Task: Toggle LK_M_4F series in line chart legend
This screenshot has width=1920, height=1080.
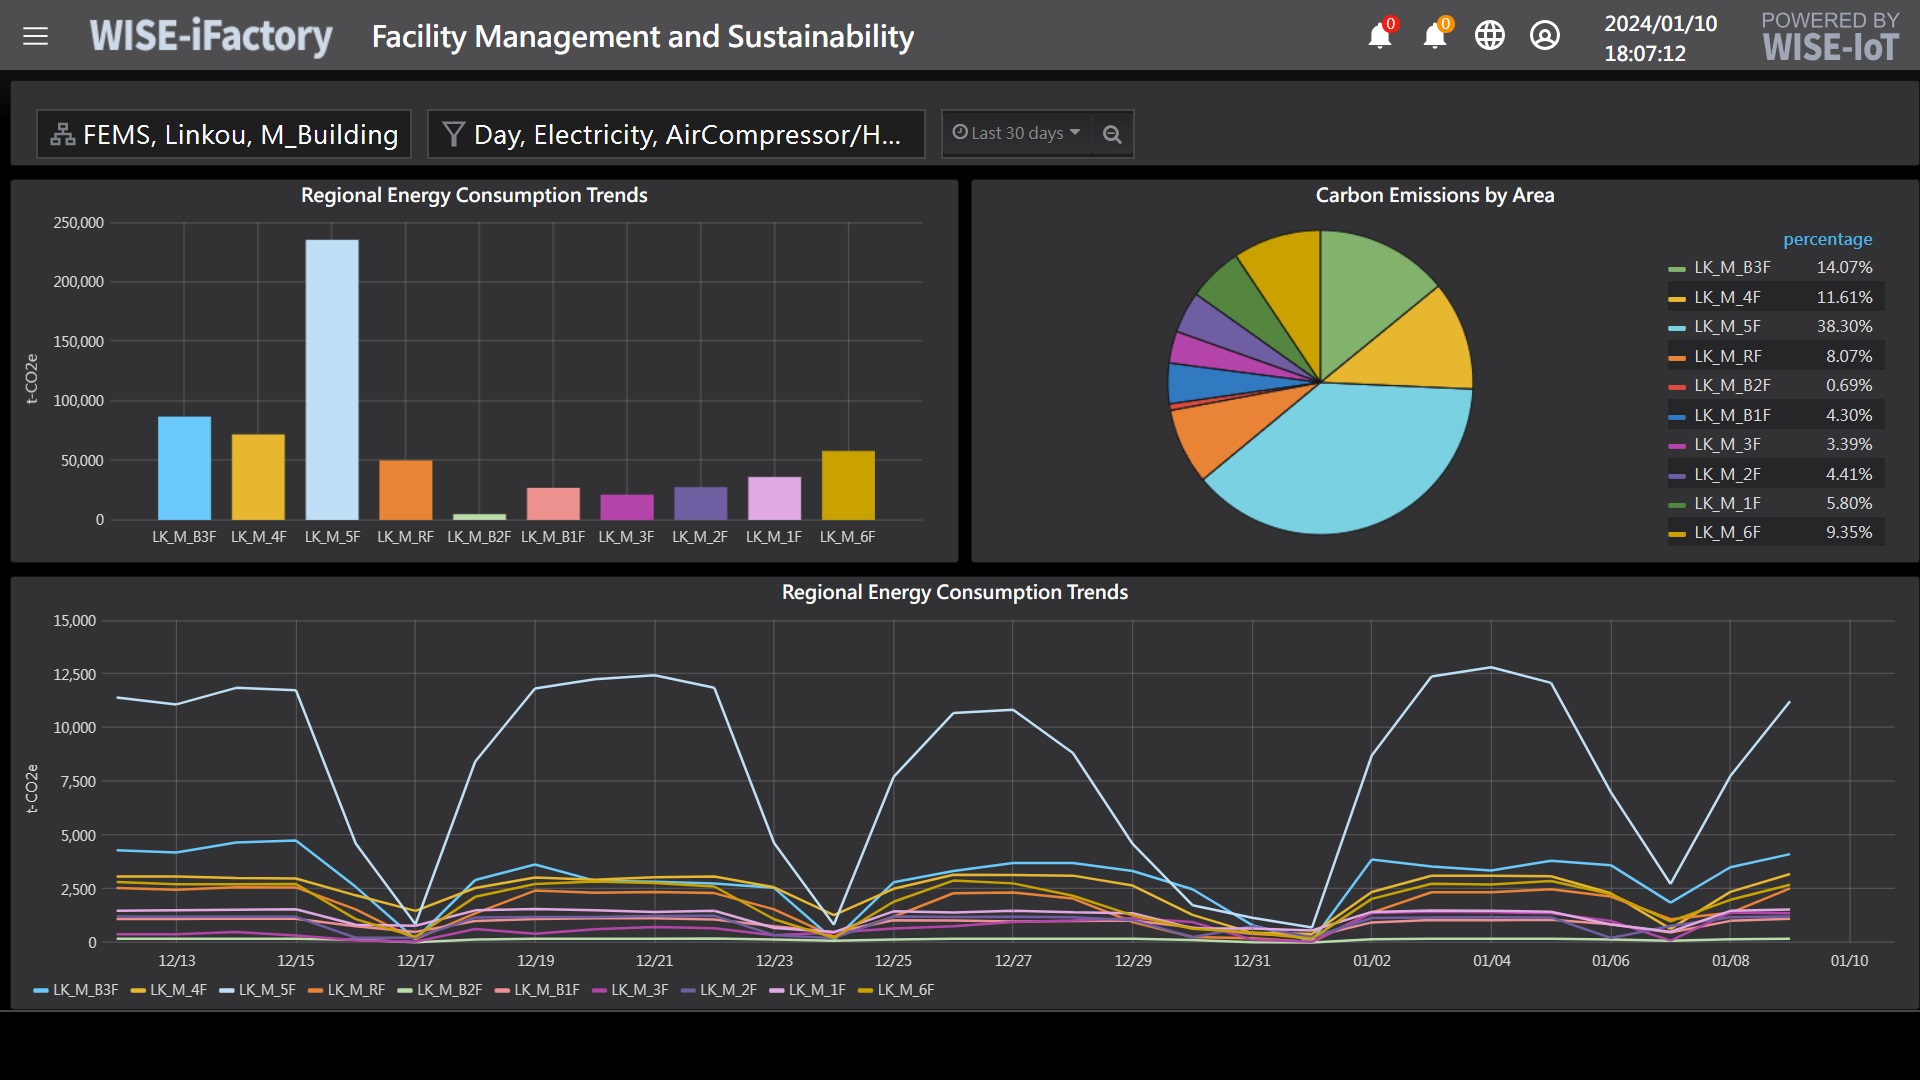Action: [x=169, y=990]
